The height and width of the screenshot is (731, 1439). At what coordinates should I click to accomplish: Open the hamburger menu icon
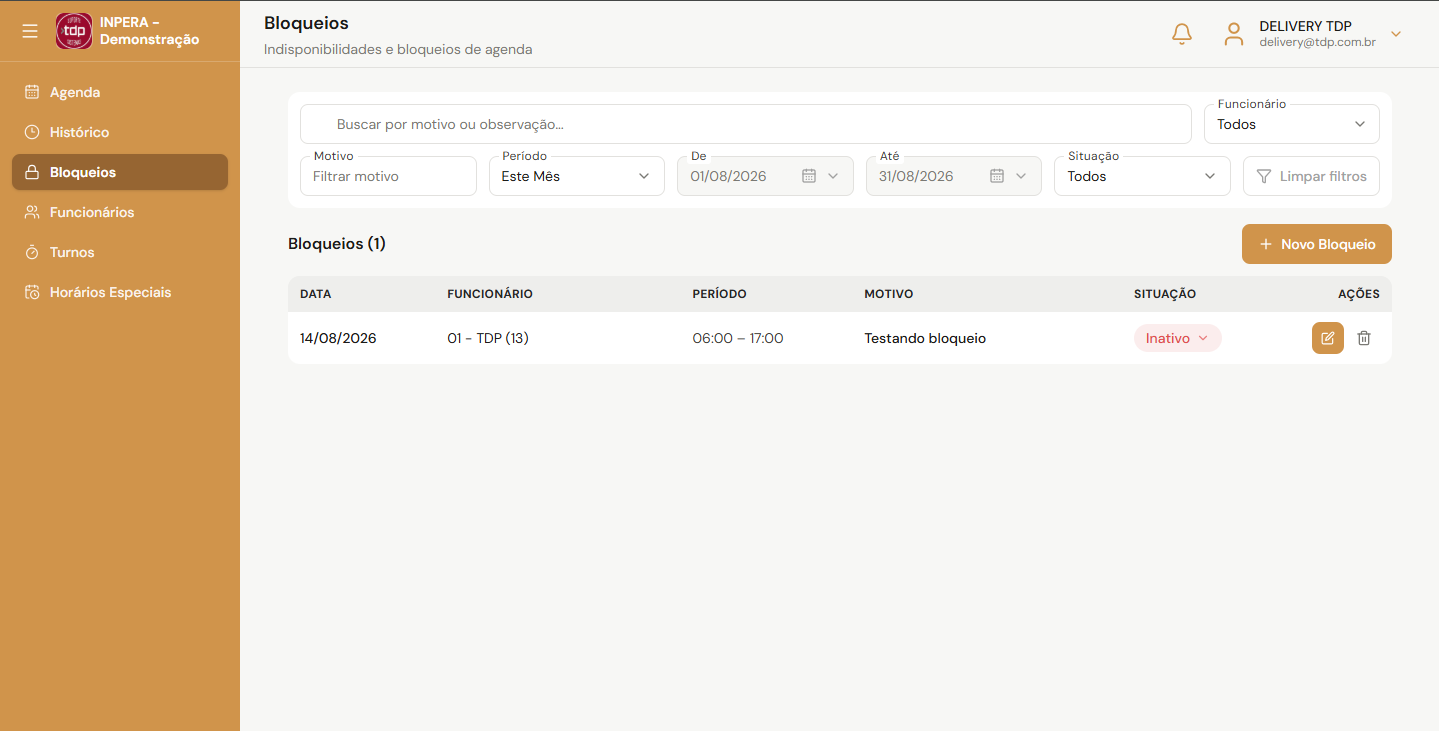pyautogui.click(x=31, y=31)
